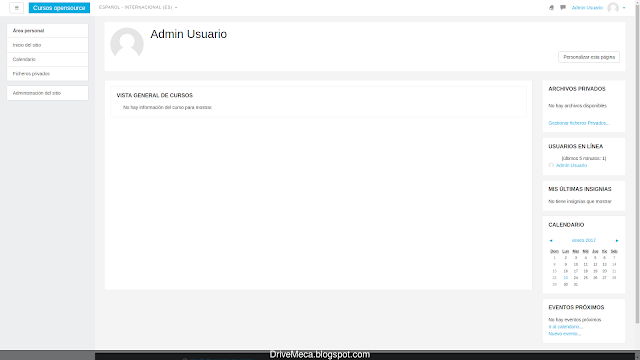Open the user menu dropdown arrow

[624, 8]
